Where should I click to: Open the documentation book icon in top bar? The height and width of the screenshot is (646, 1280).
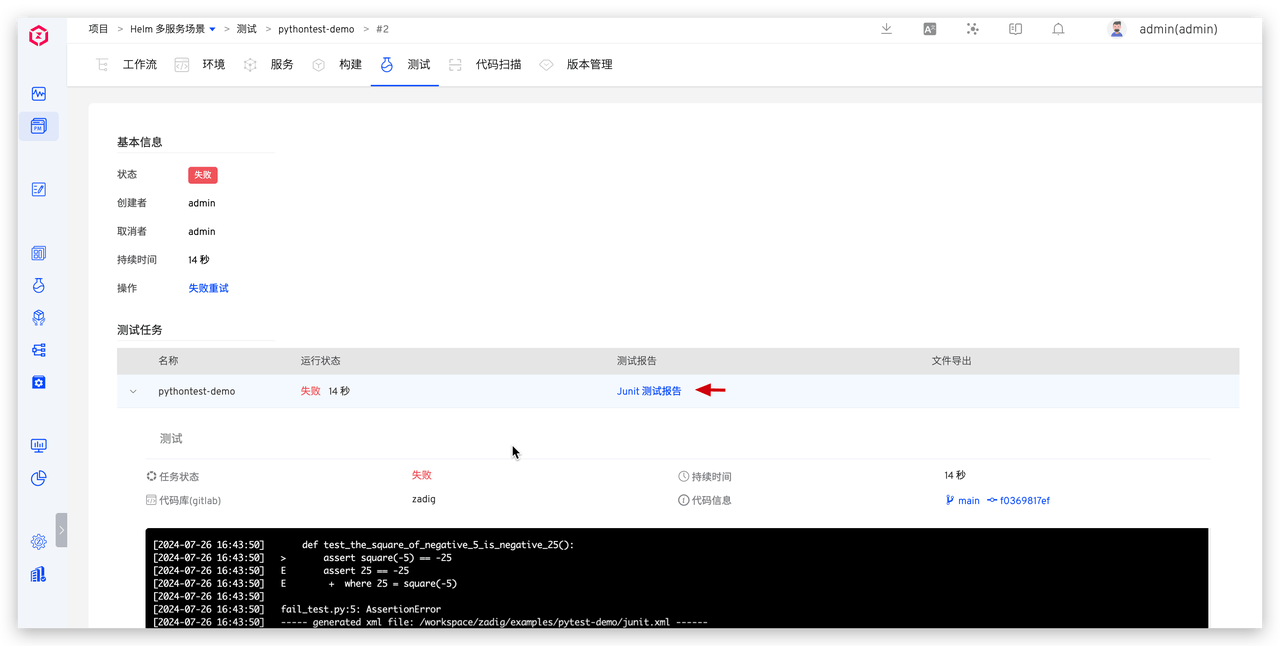point(1015,28)
